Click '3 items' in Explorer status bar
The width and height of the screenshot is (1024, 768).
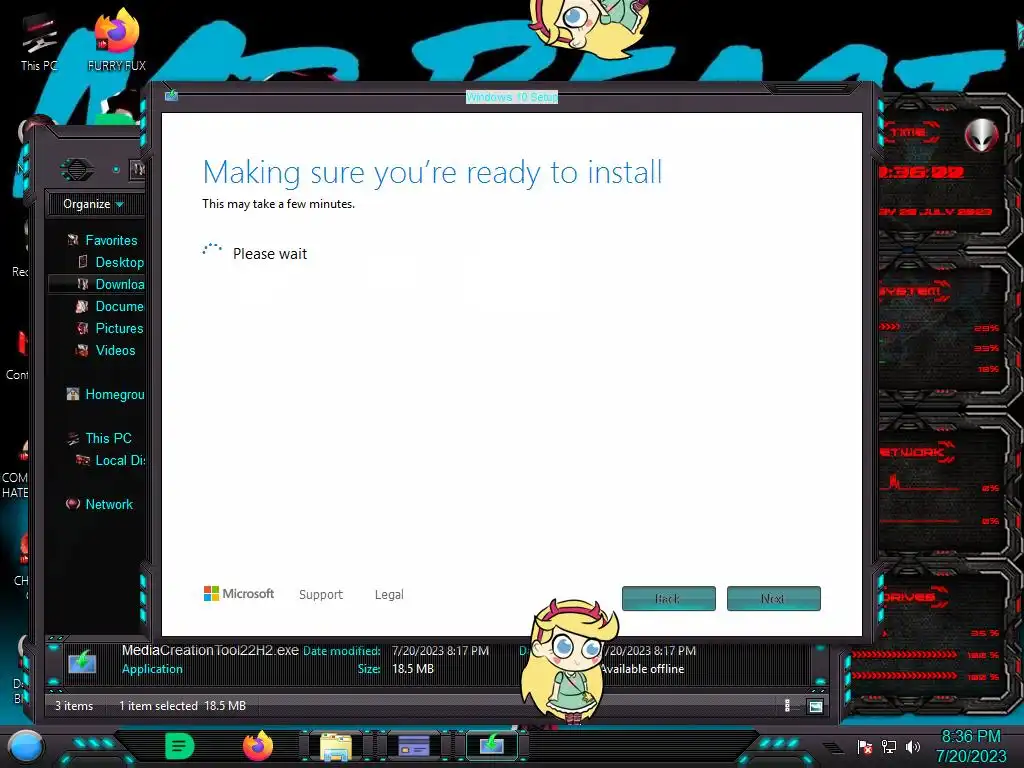pyautogui.click(x=74, y=706)
